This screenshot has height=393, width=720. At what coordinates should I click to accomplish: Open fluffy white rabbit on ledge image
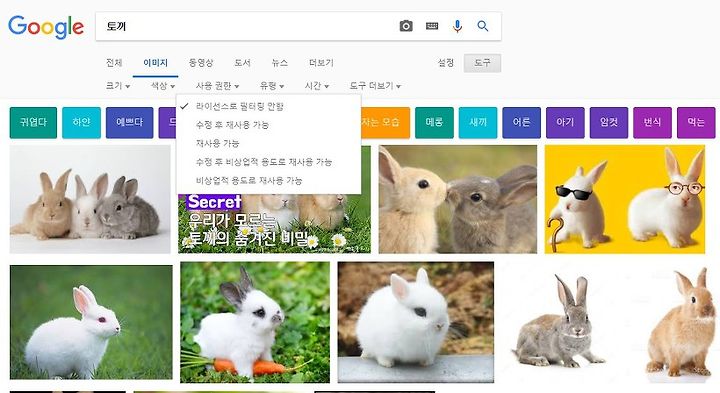(x=416, y=322)
